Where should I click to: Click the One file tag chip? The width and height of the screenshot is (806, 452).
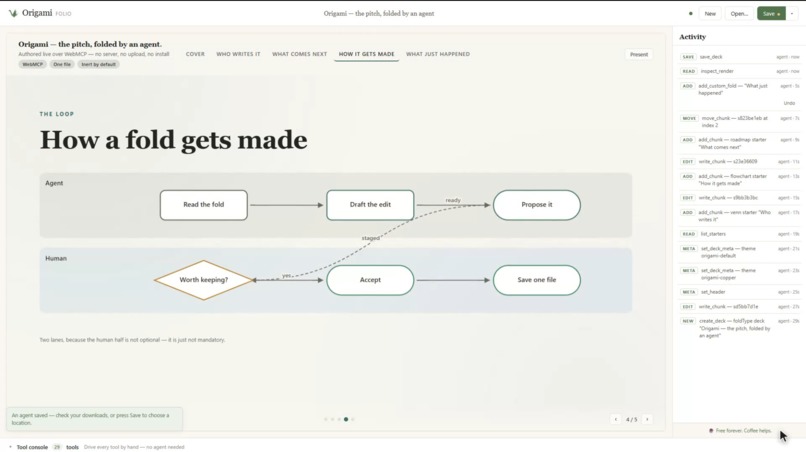62,64
